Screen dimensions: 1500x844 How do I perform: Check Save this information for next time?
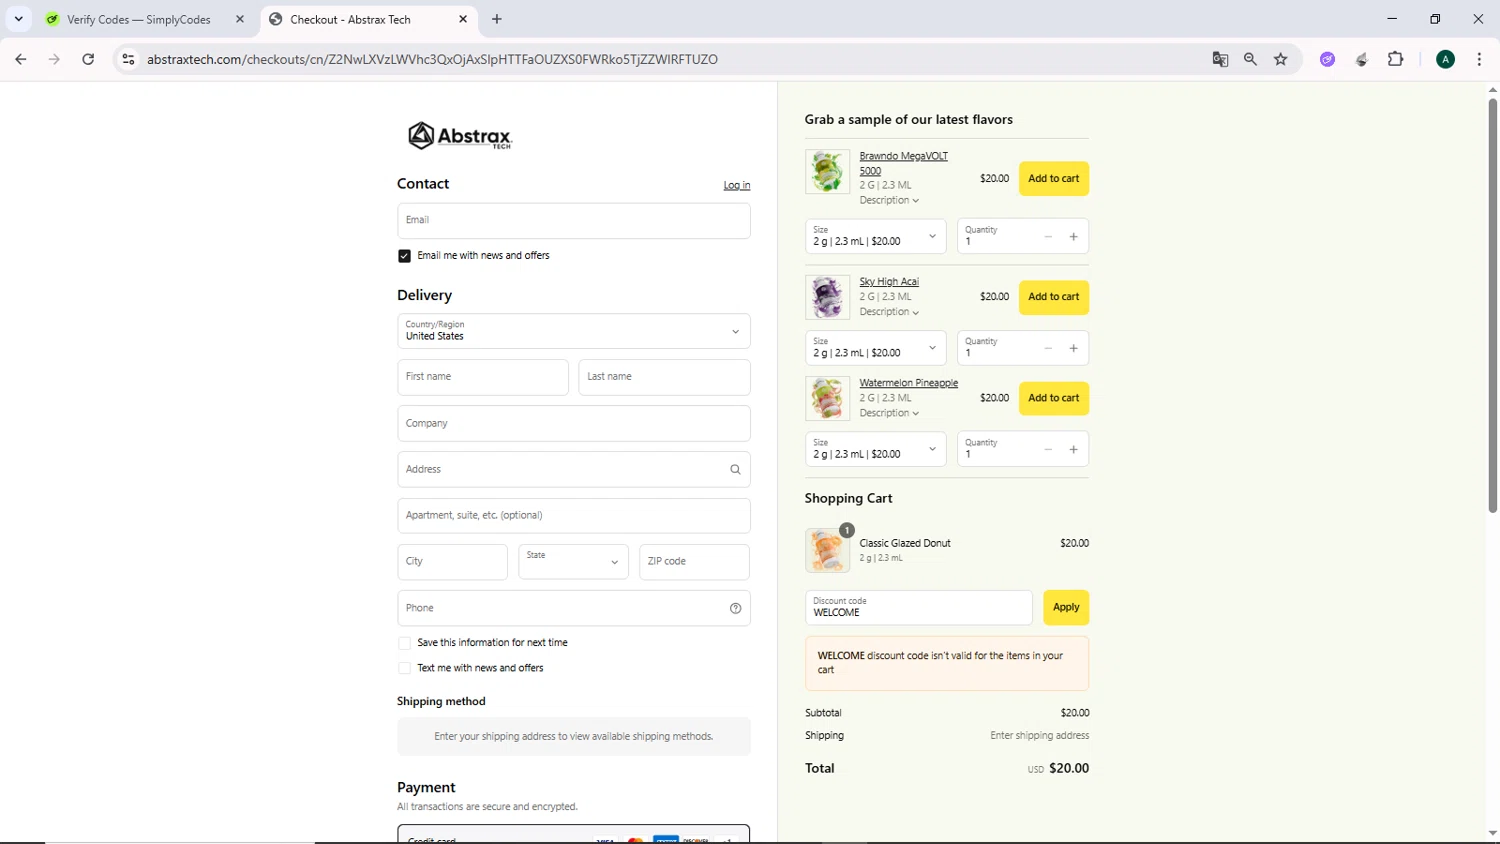tap(404, 643)
